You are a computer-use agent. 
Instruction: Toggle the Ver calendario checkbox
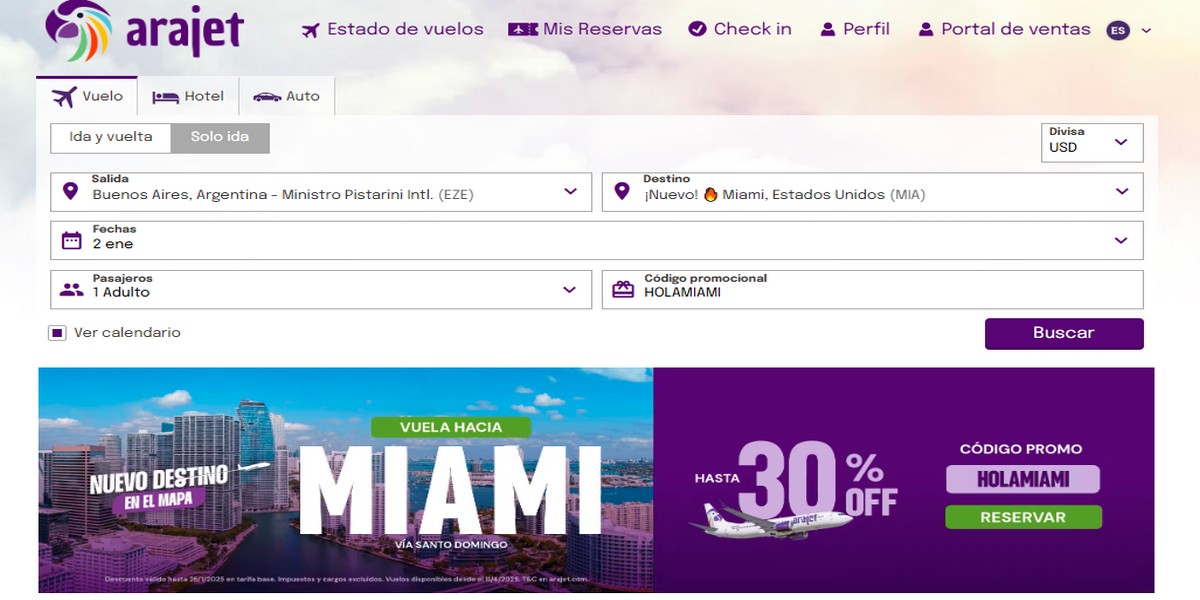58,333
